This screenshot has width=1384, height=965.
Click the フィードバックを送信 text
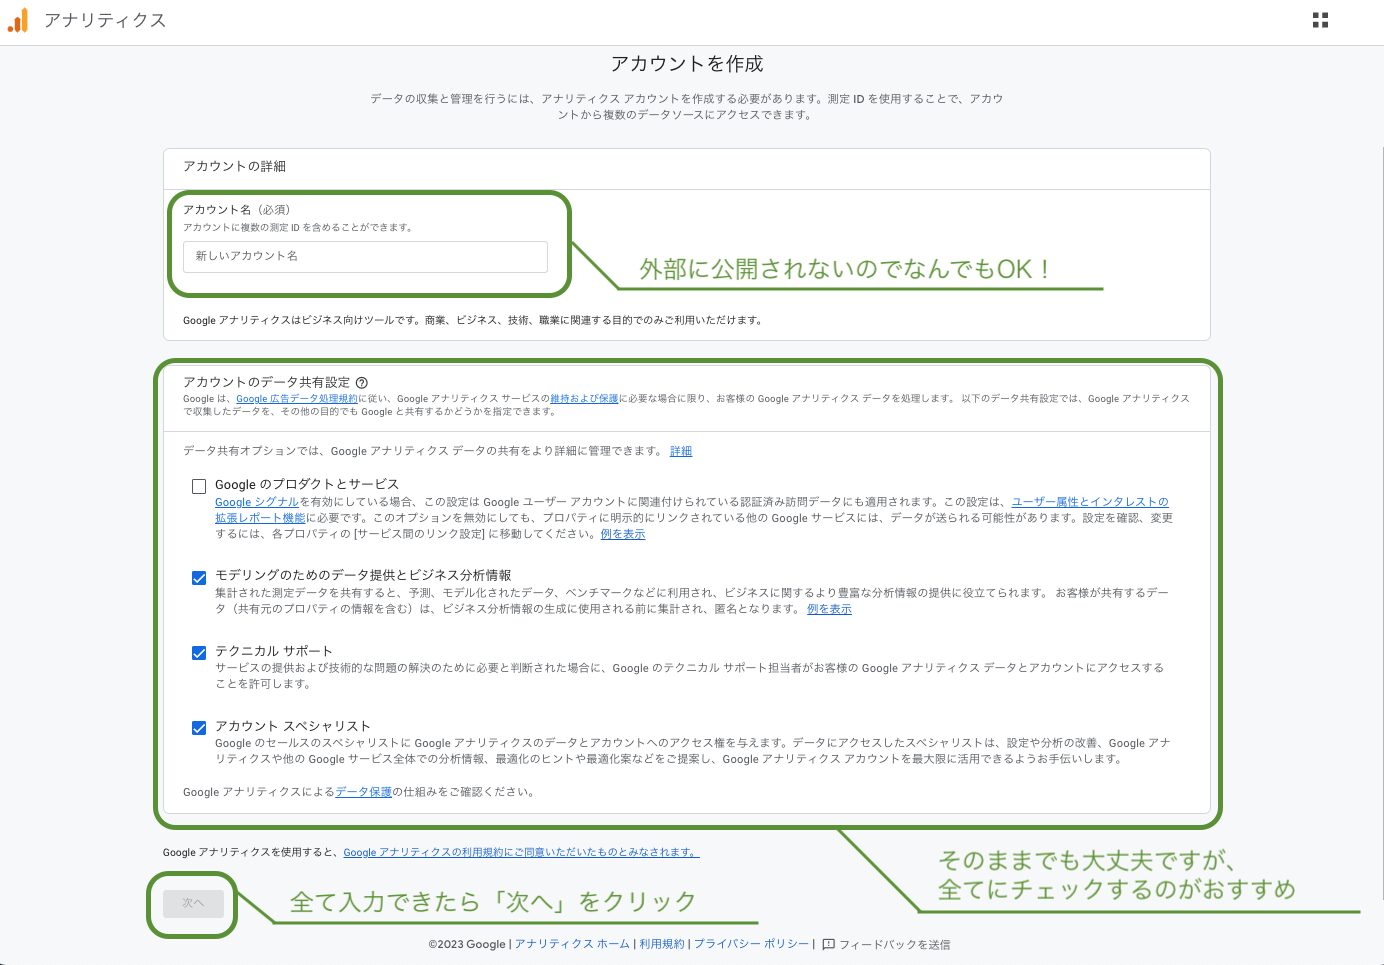coord(894,944)
